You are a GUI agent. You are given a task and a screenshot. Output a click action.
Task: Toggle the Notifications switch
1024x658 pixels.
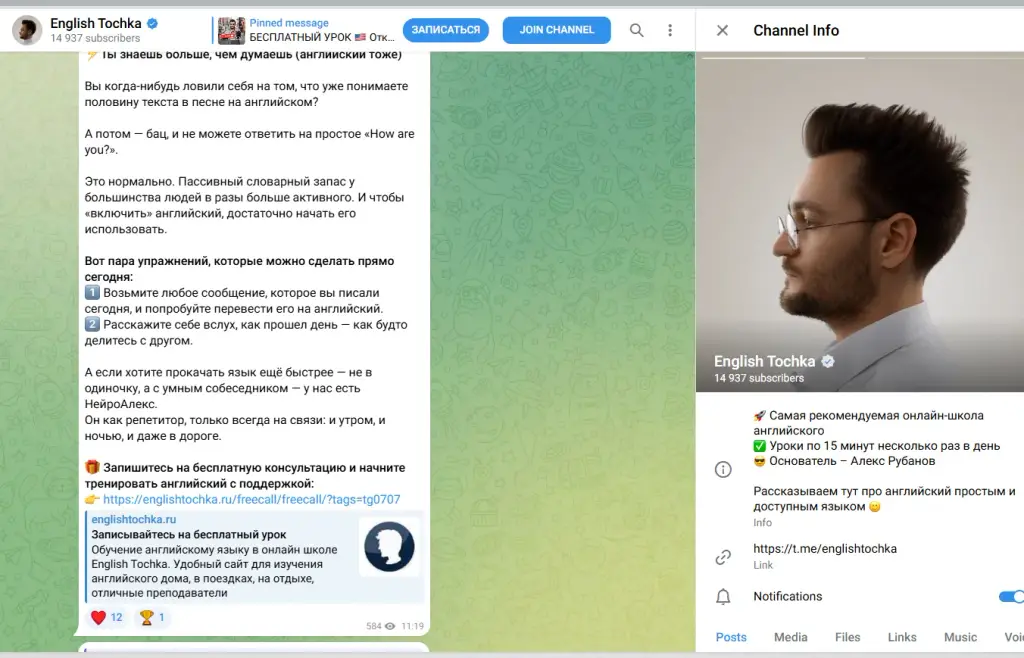(1011, 597)
